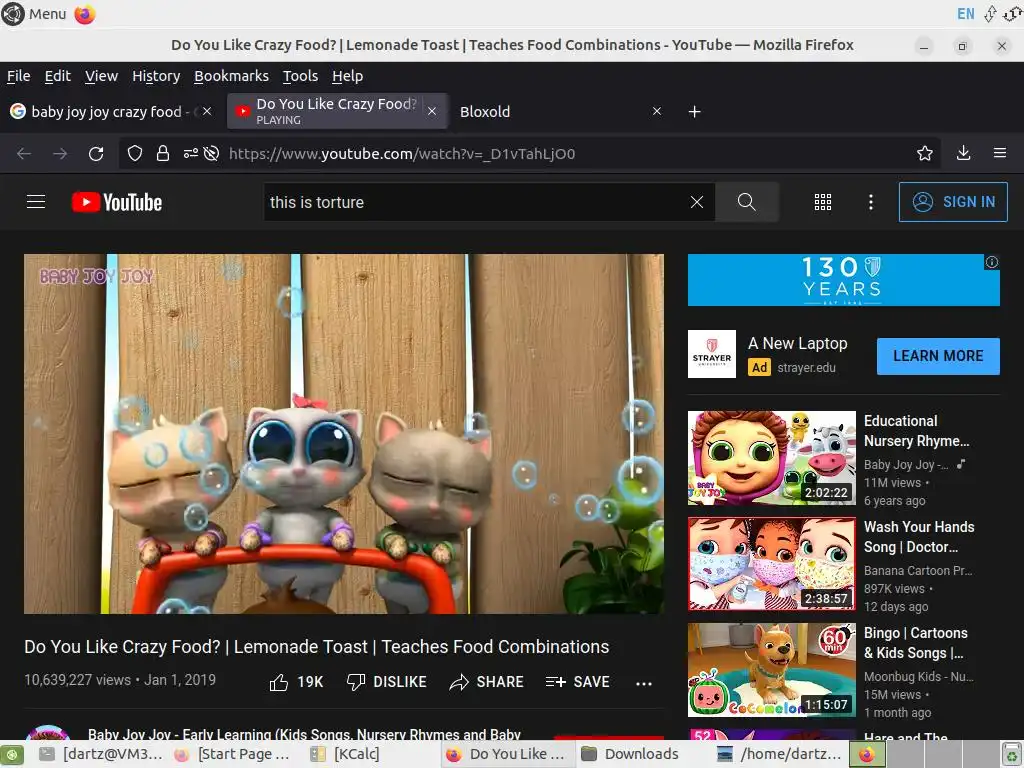
Task: Open the File menu
Action: pos(18,76)
